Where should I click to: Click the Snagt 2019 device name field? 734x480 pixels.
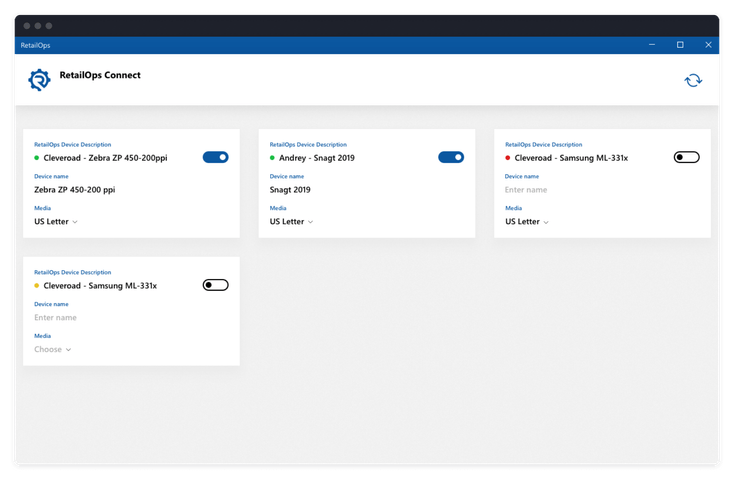click(367, 190)
